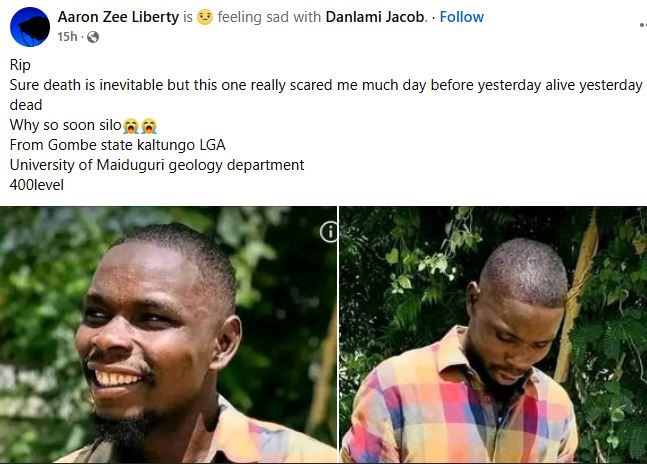Click the 'Why so soon silo' line
This screenshot has width=647, height=464.
pos(66,125)
